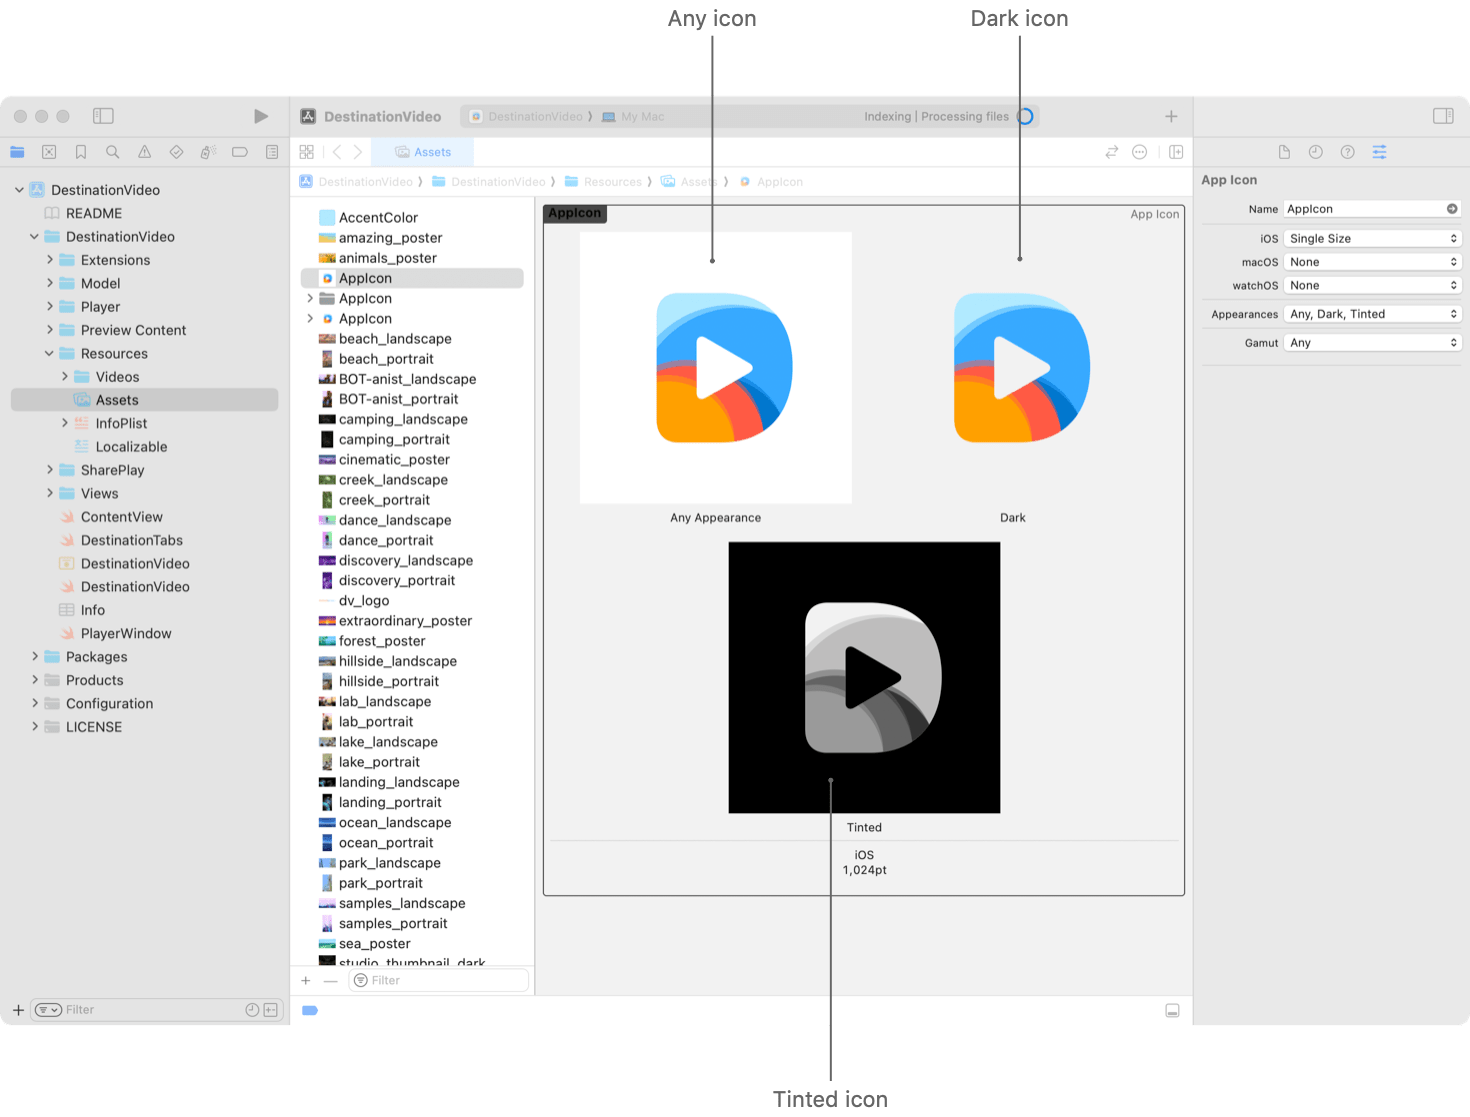Show the History inspector
The image size is (1470, 1117).
point(1316,152)
